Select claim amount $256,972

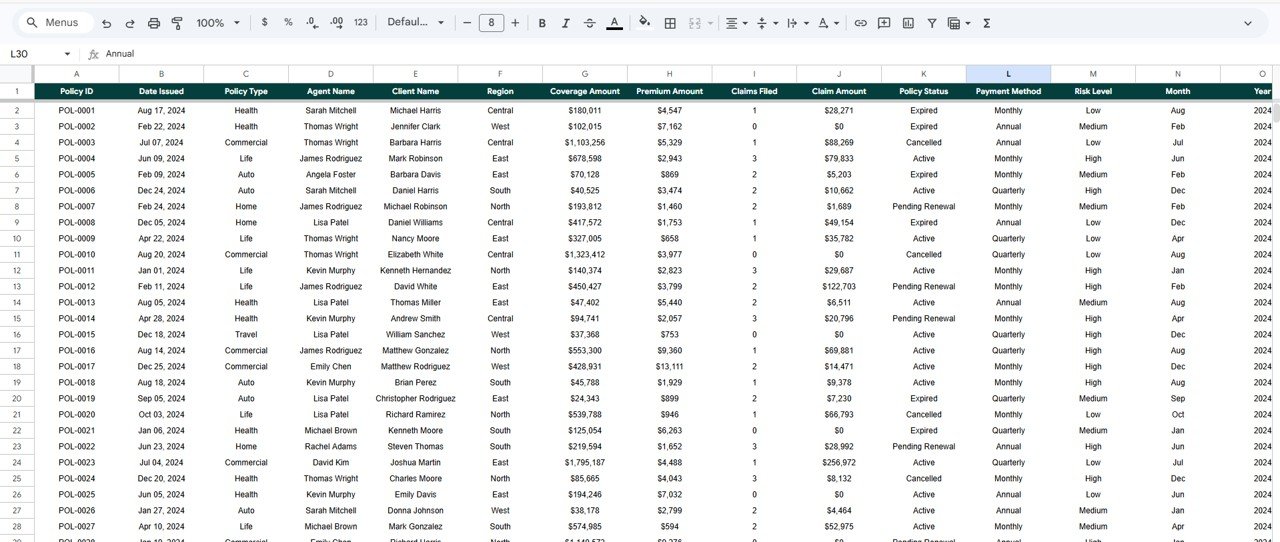[839, 463]
